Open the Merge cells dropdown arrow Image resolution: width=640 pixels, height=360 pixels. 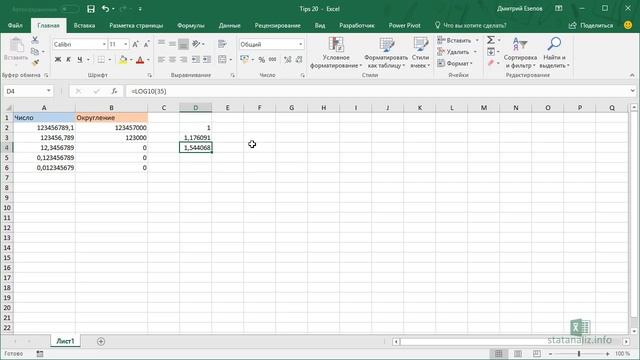[231, 60]
